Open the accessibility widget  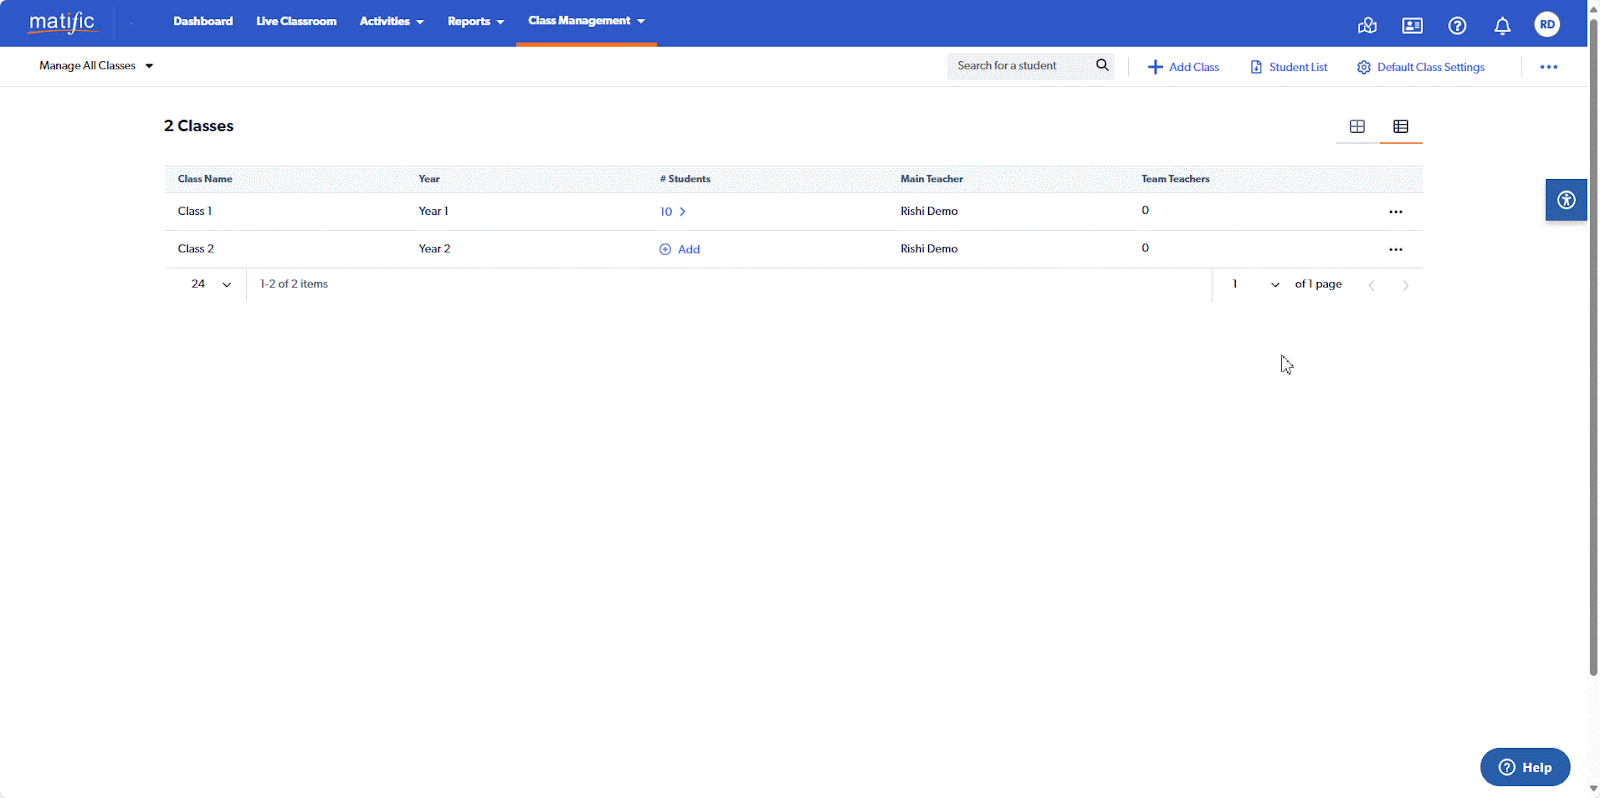(1566, 200)
